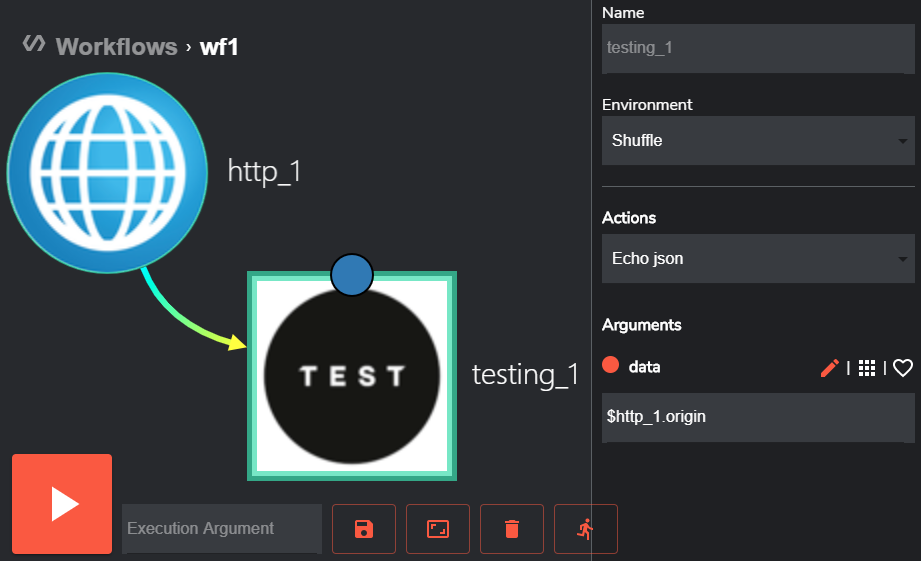Click the testing_1 node label

(526, 375)
